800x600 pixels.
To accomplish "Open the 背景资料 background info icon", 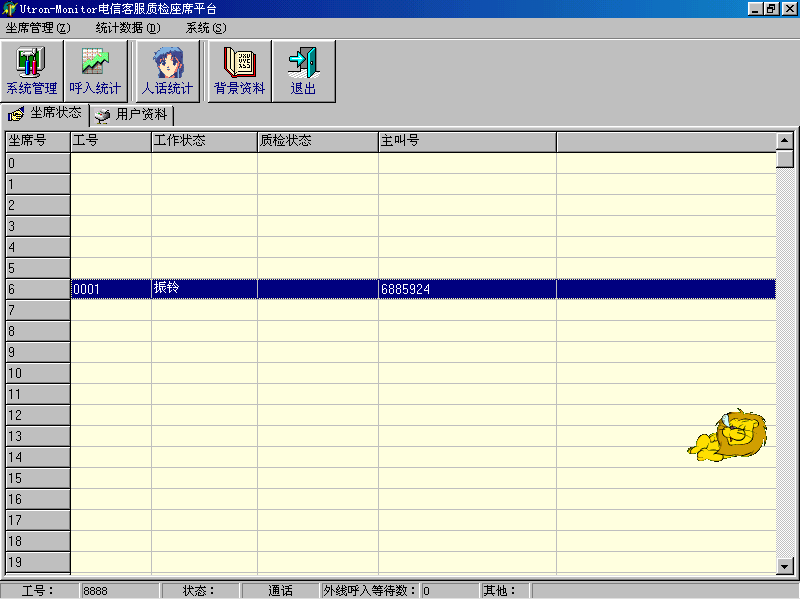I will tap(239, 70).
